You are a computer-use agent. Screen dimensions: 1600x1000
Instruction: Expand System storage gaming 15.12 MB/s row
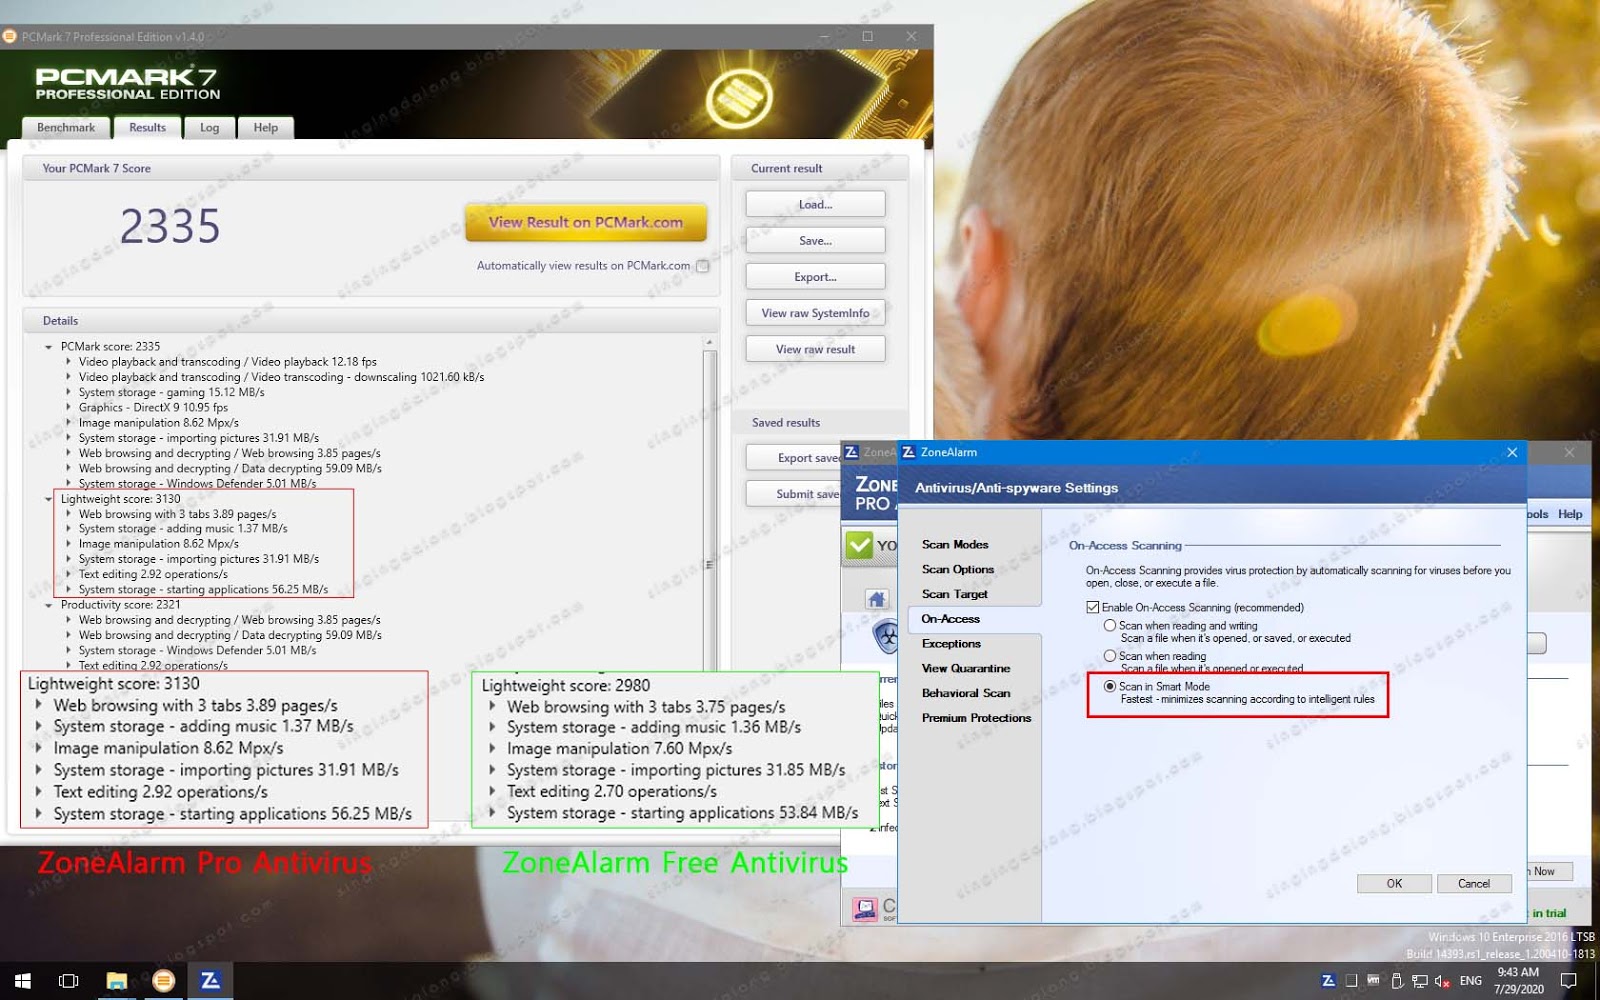(x=69, y=392)
